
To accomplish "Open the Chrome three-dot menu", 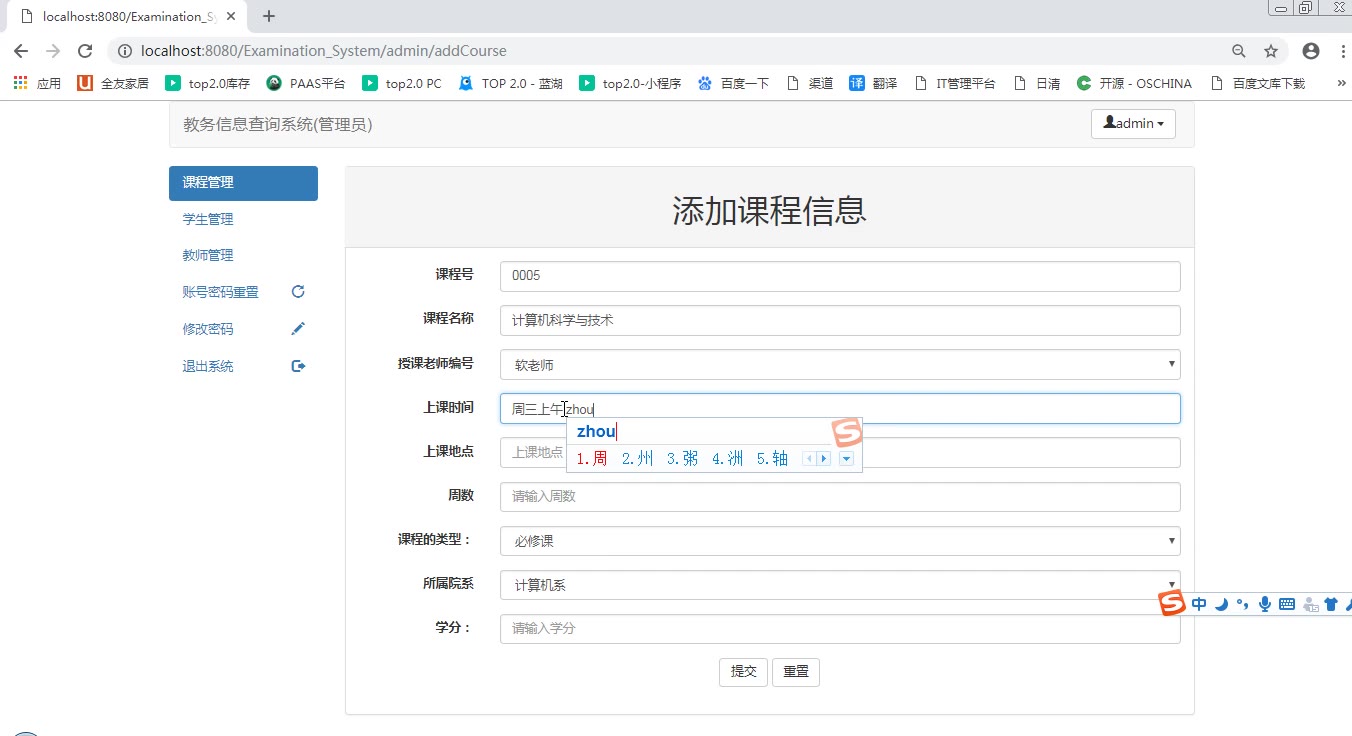I will pyautogui.click(x=1342, y=51).
